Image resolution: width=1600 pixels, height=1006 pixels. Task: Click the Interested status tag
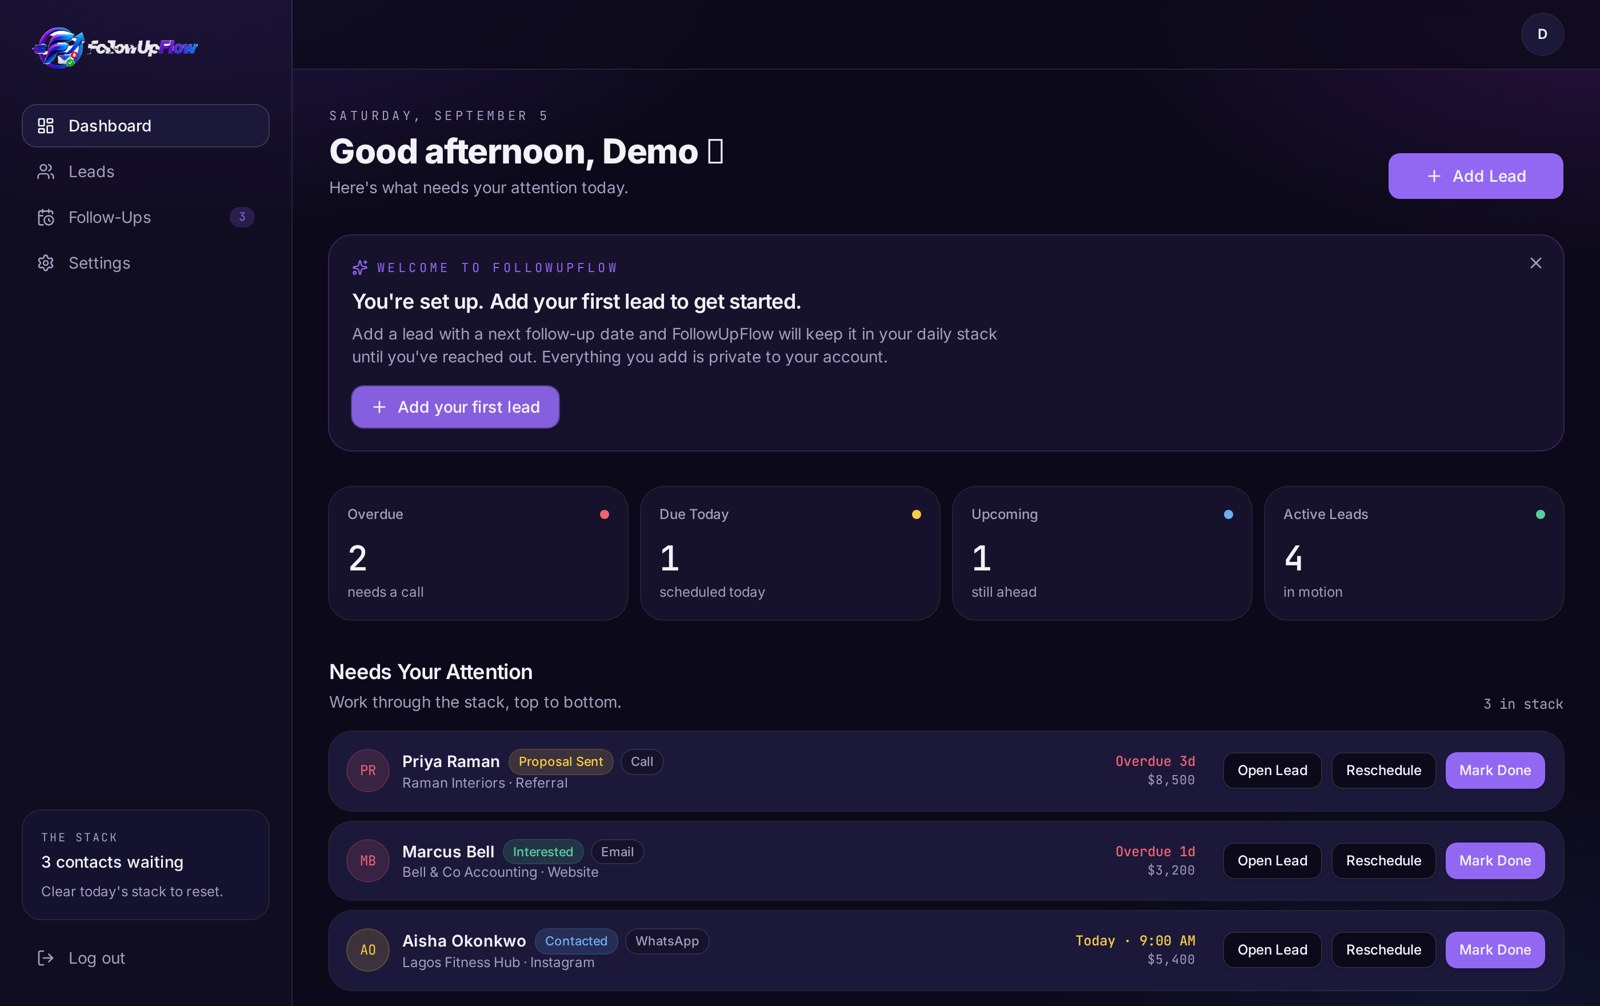543,852
